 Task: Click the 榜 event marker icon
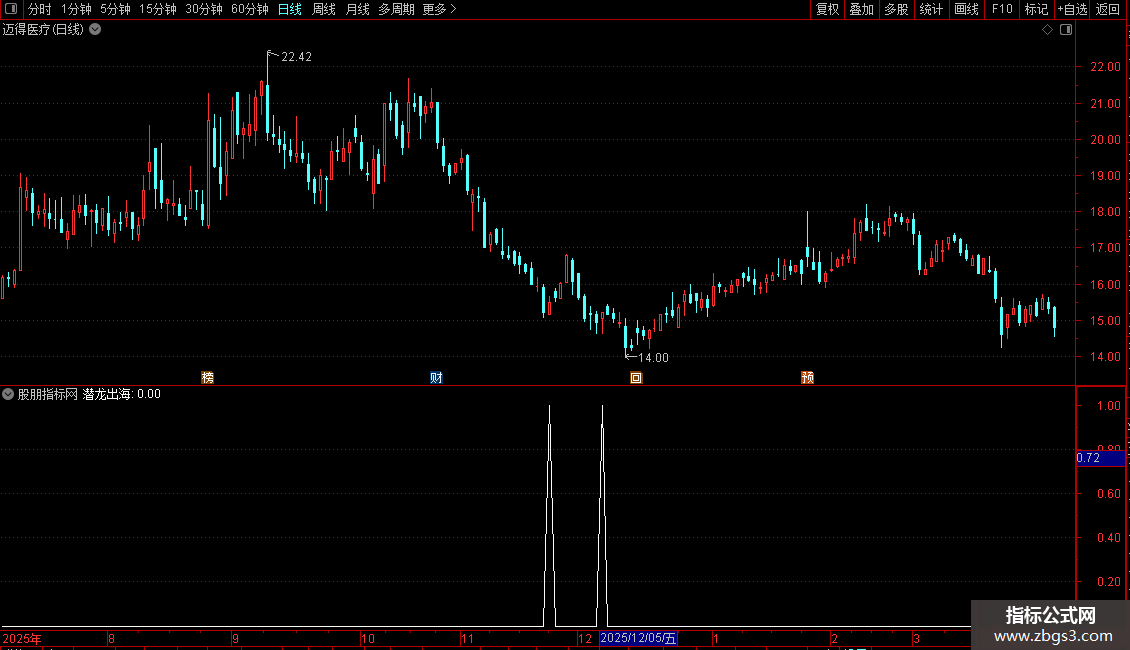pos(208,378)
